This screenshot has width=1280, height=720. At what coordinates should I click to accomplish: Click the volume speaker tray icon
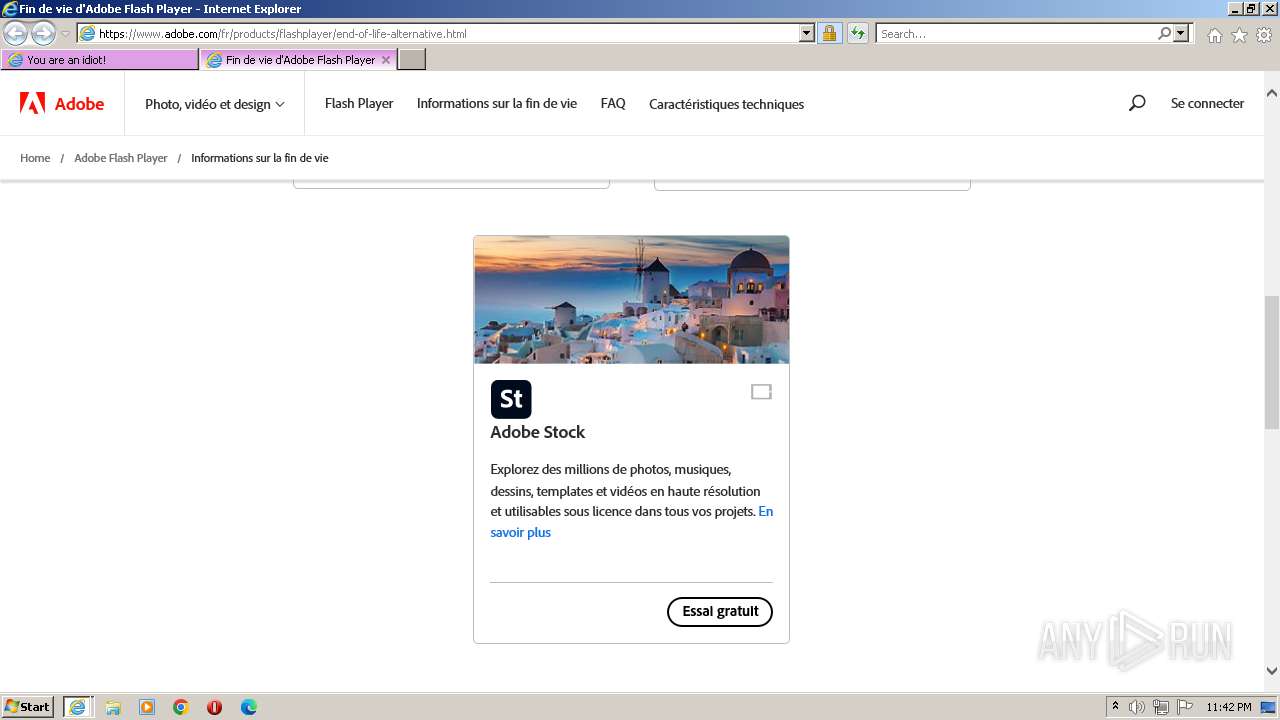click(1137, 707)
